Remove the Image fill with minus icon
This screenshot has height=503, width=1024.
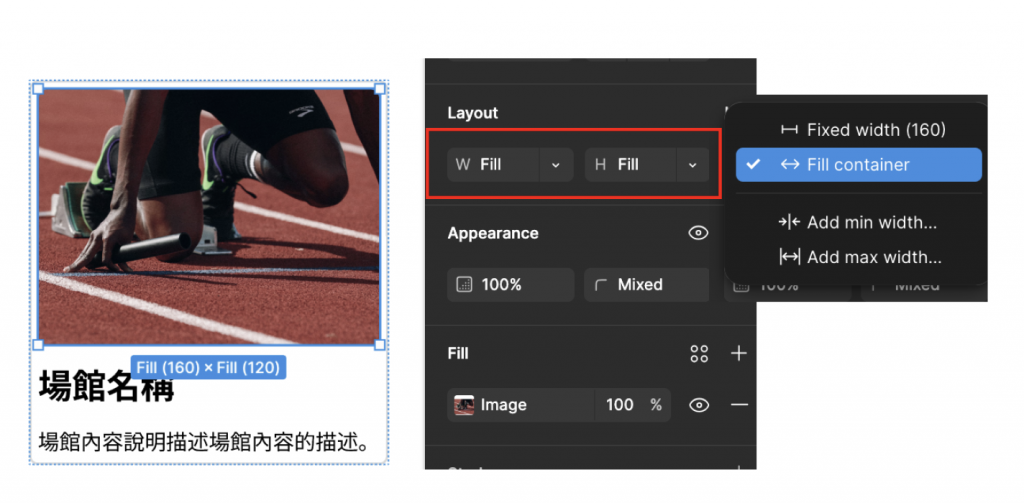(x=739, y=405)
